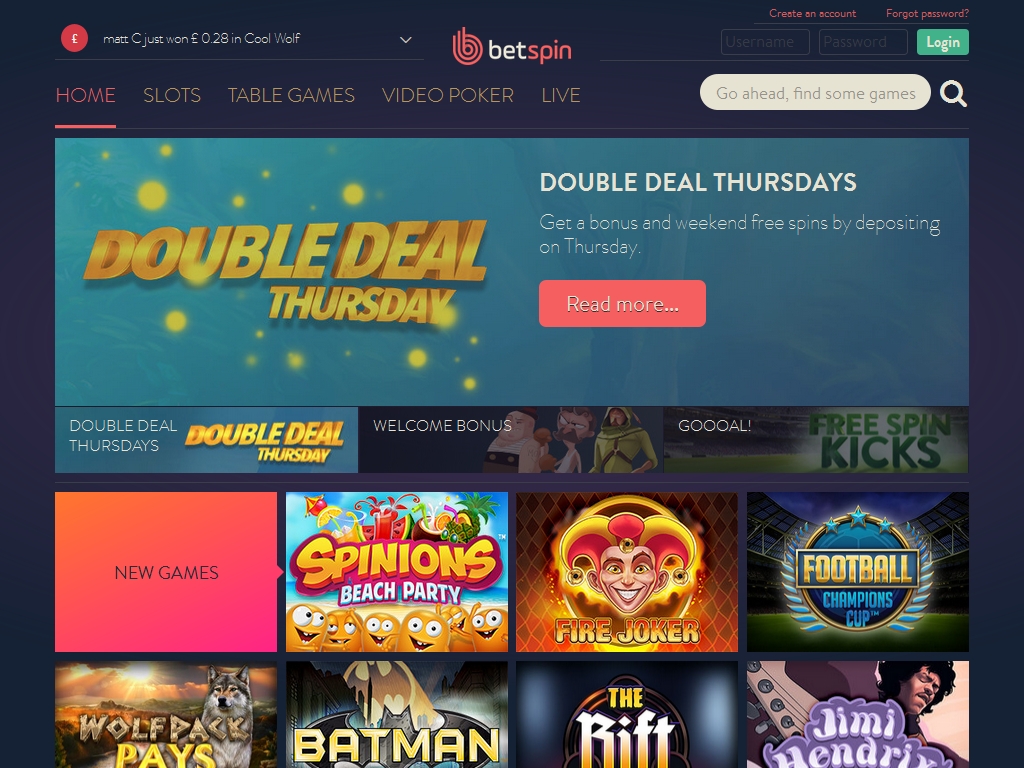Launch the Fire Joker game

tap(627, 572)
